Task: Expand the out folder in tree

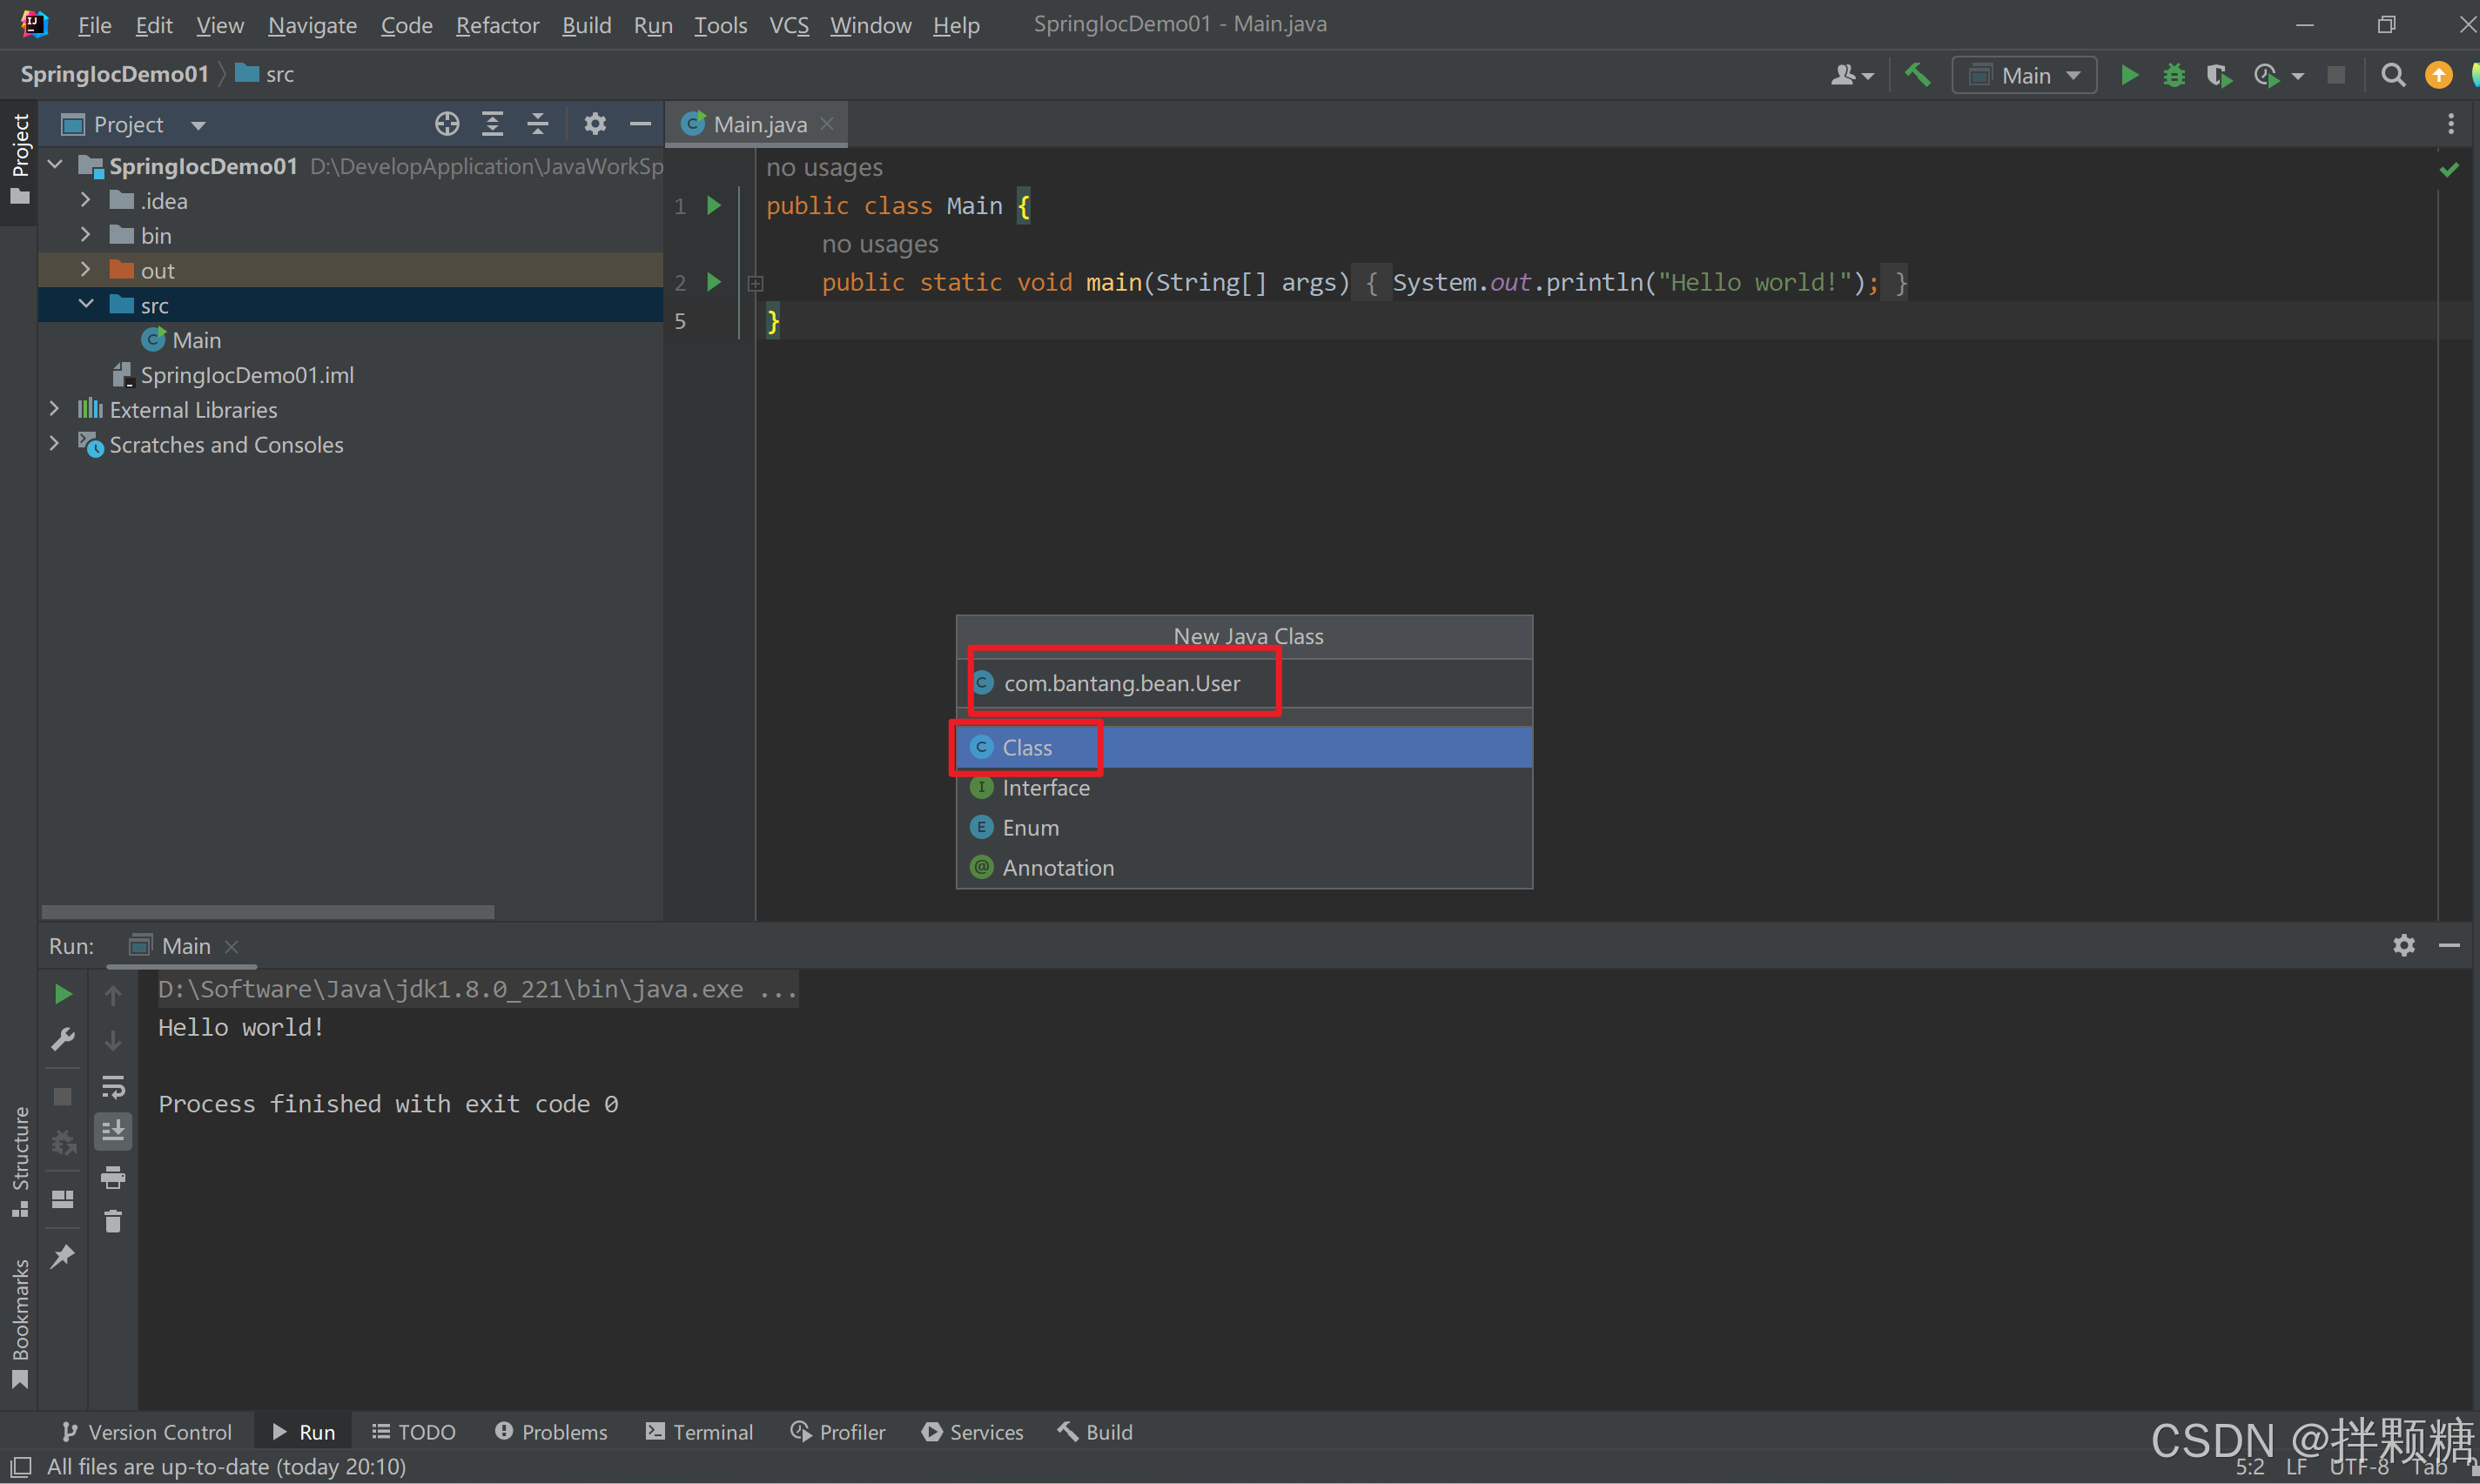Action: pos(85,270)
